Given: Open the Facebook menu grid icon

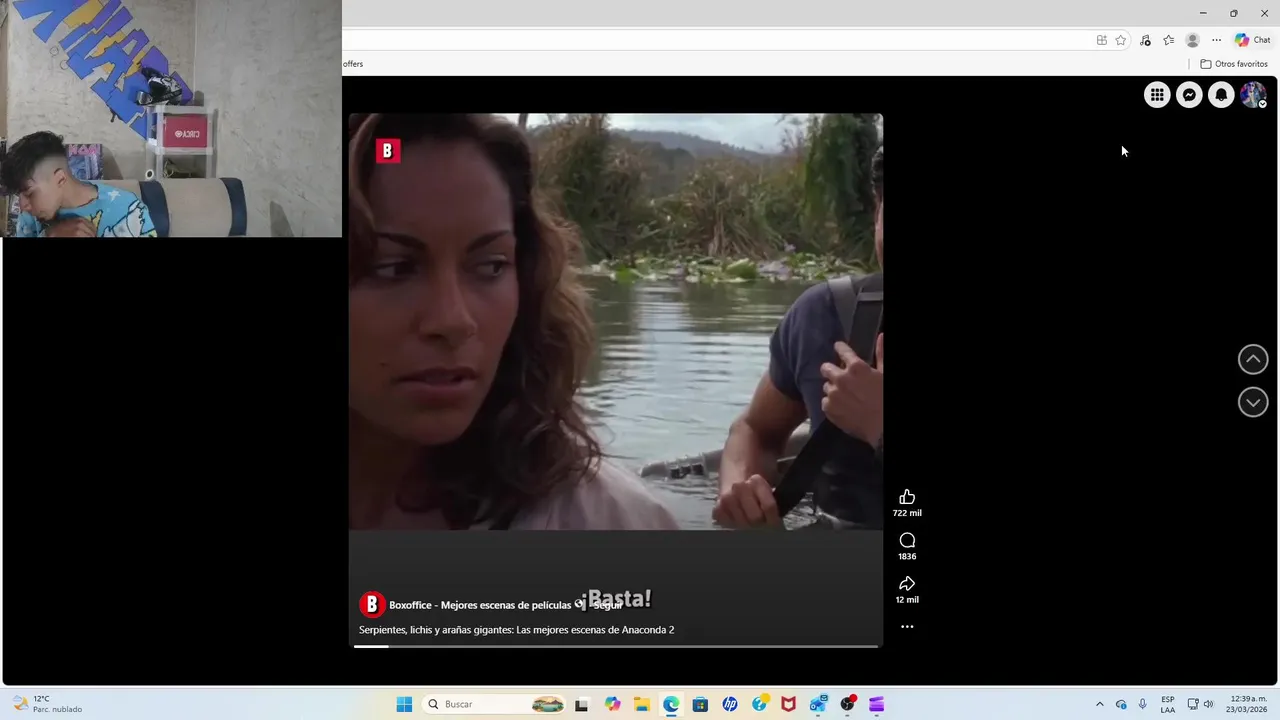Looking at the screenshot, I should 1157,95.
